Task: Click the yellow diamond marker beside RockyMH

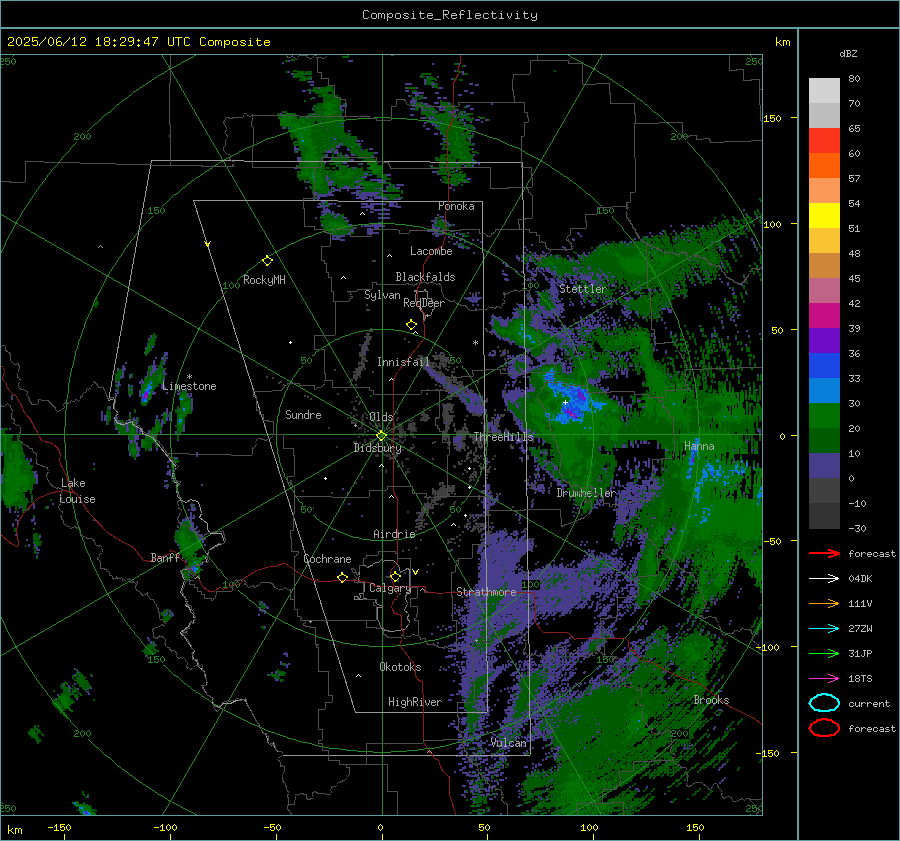Action: point(267,261)
